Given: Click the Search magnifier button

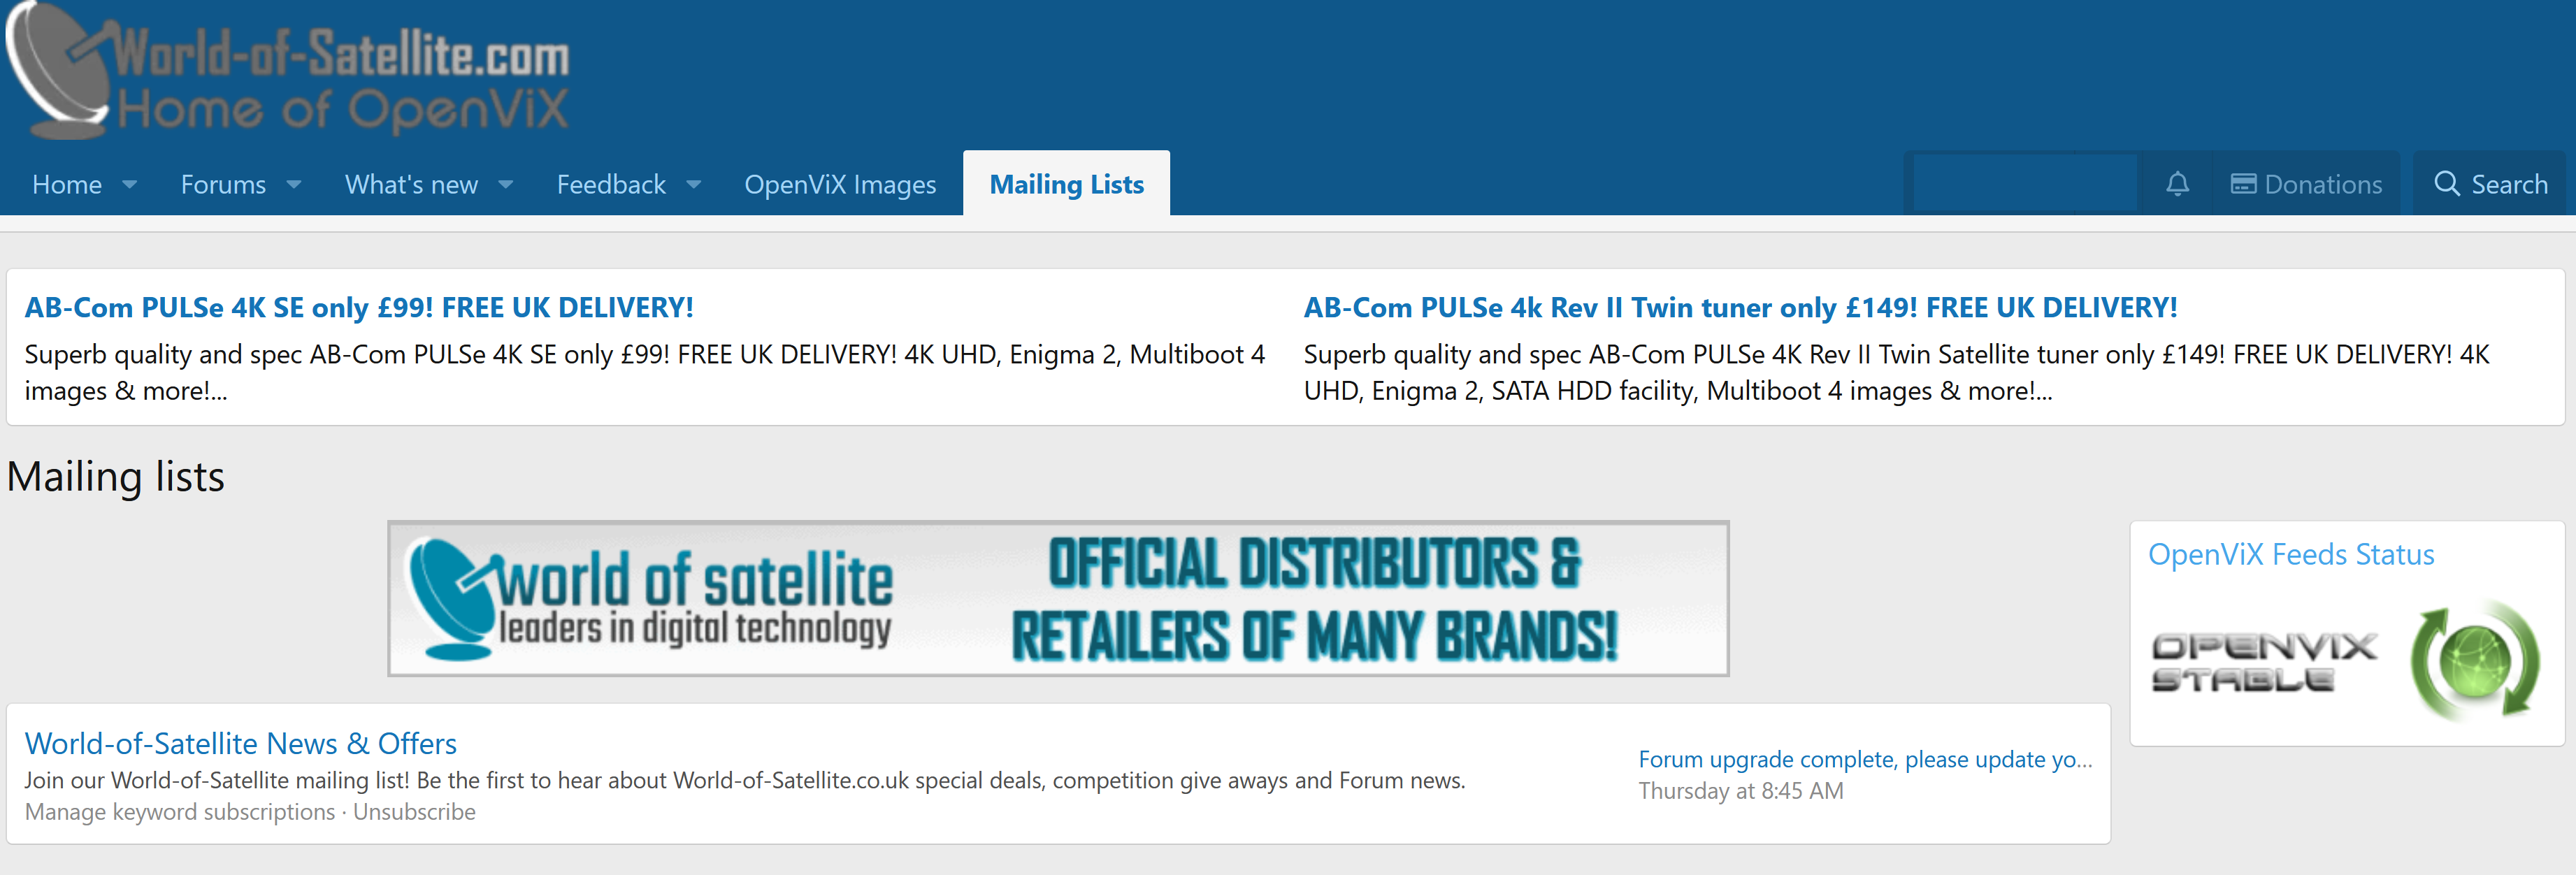Looking at the screenshot, I should (x=2489, y=184).
